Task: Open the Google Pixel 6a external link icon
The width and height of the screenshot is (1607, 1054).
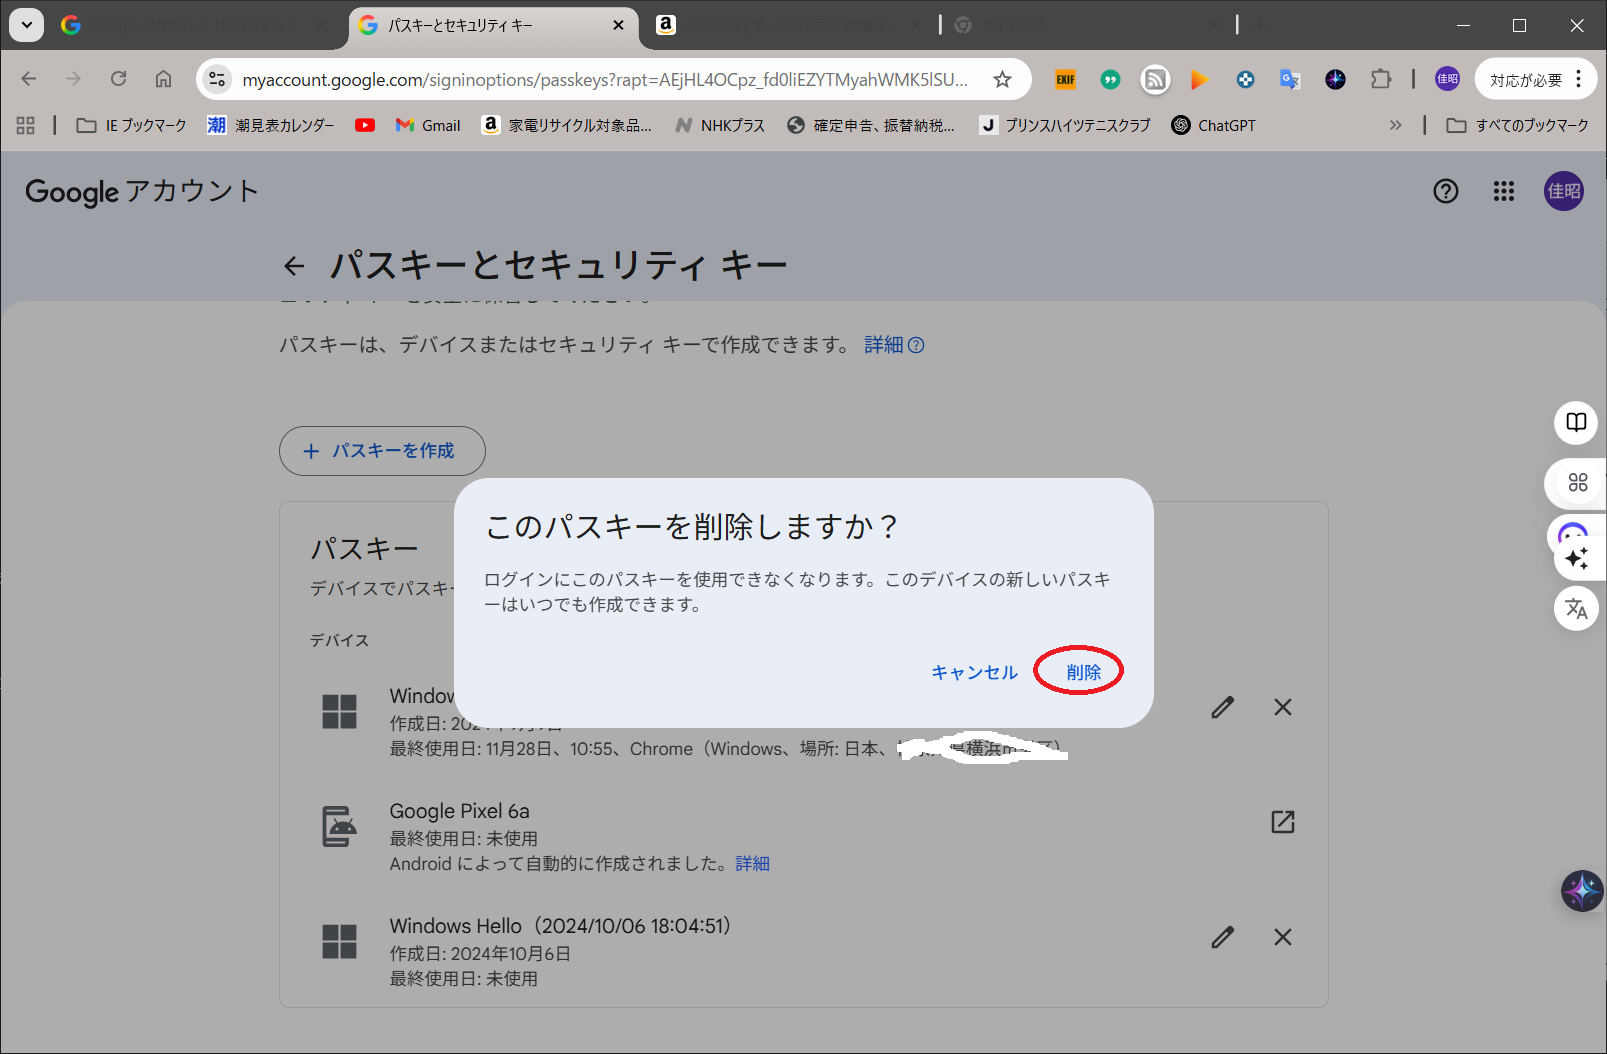Action: pyautogui.click(x=1282, y=822)
